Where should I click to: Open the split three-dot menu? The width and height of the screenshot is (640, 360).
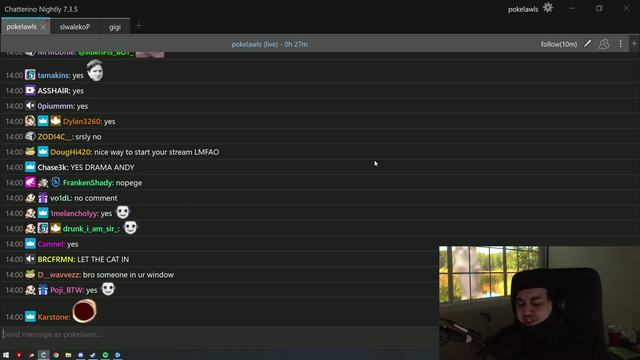coord(620,44)
